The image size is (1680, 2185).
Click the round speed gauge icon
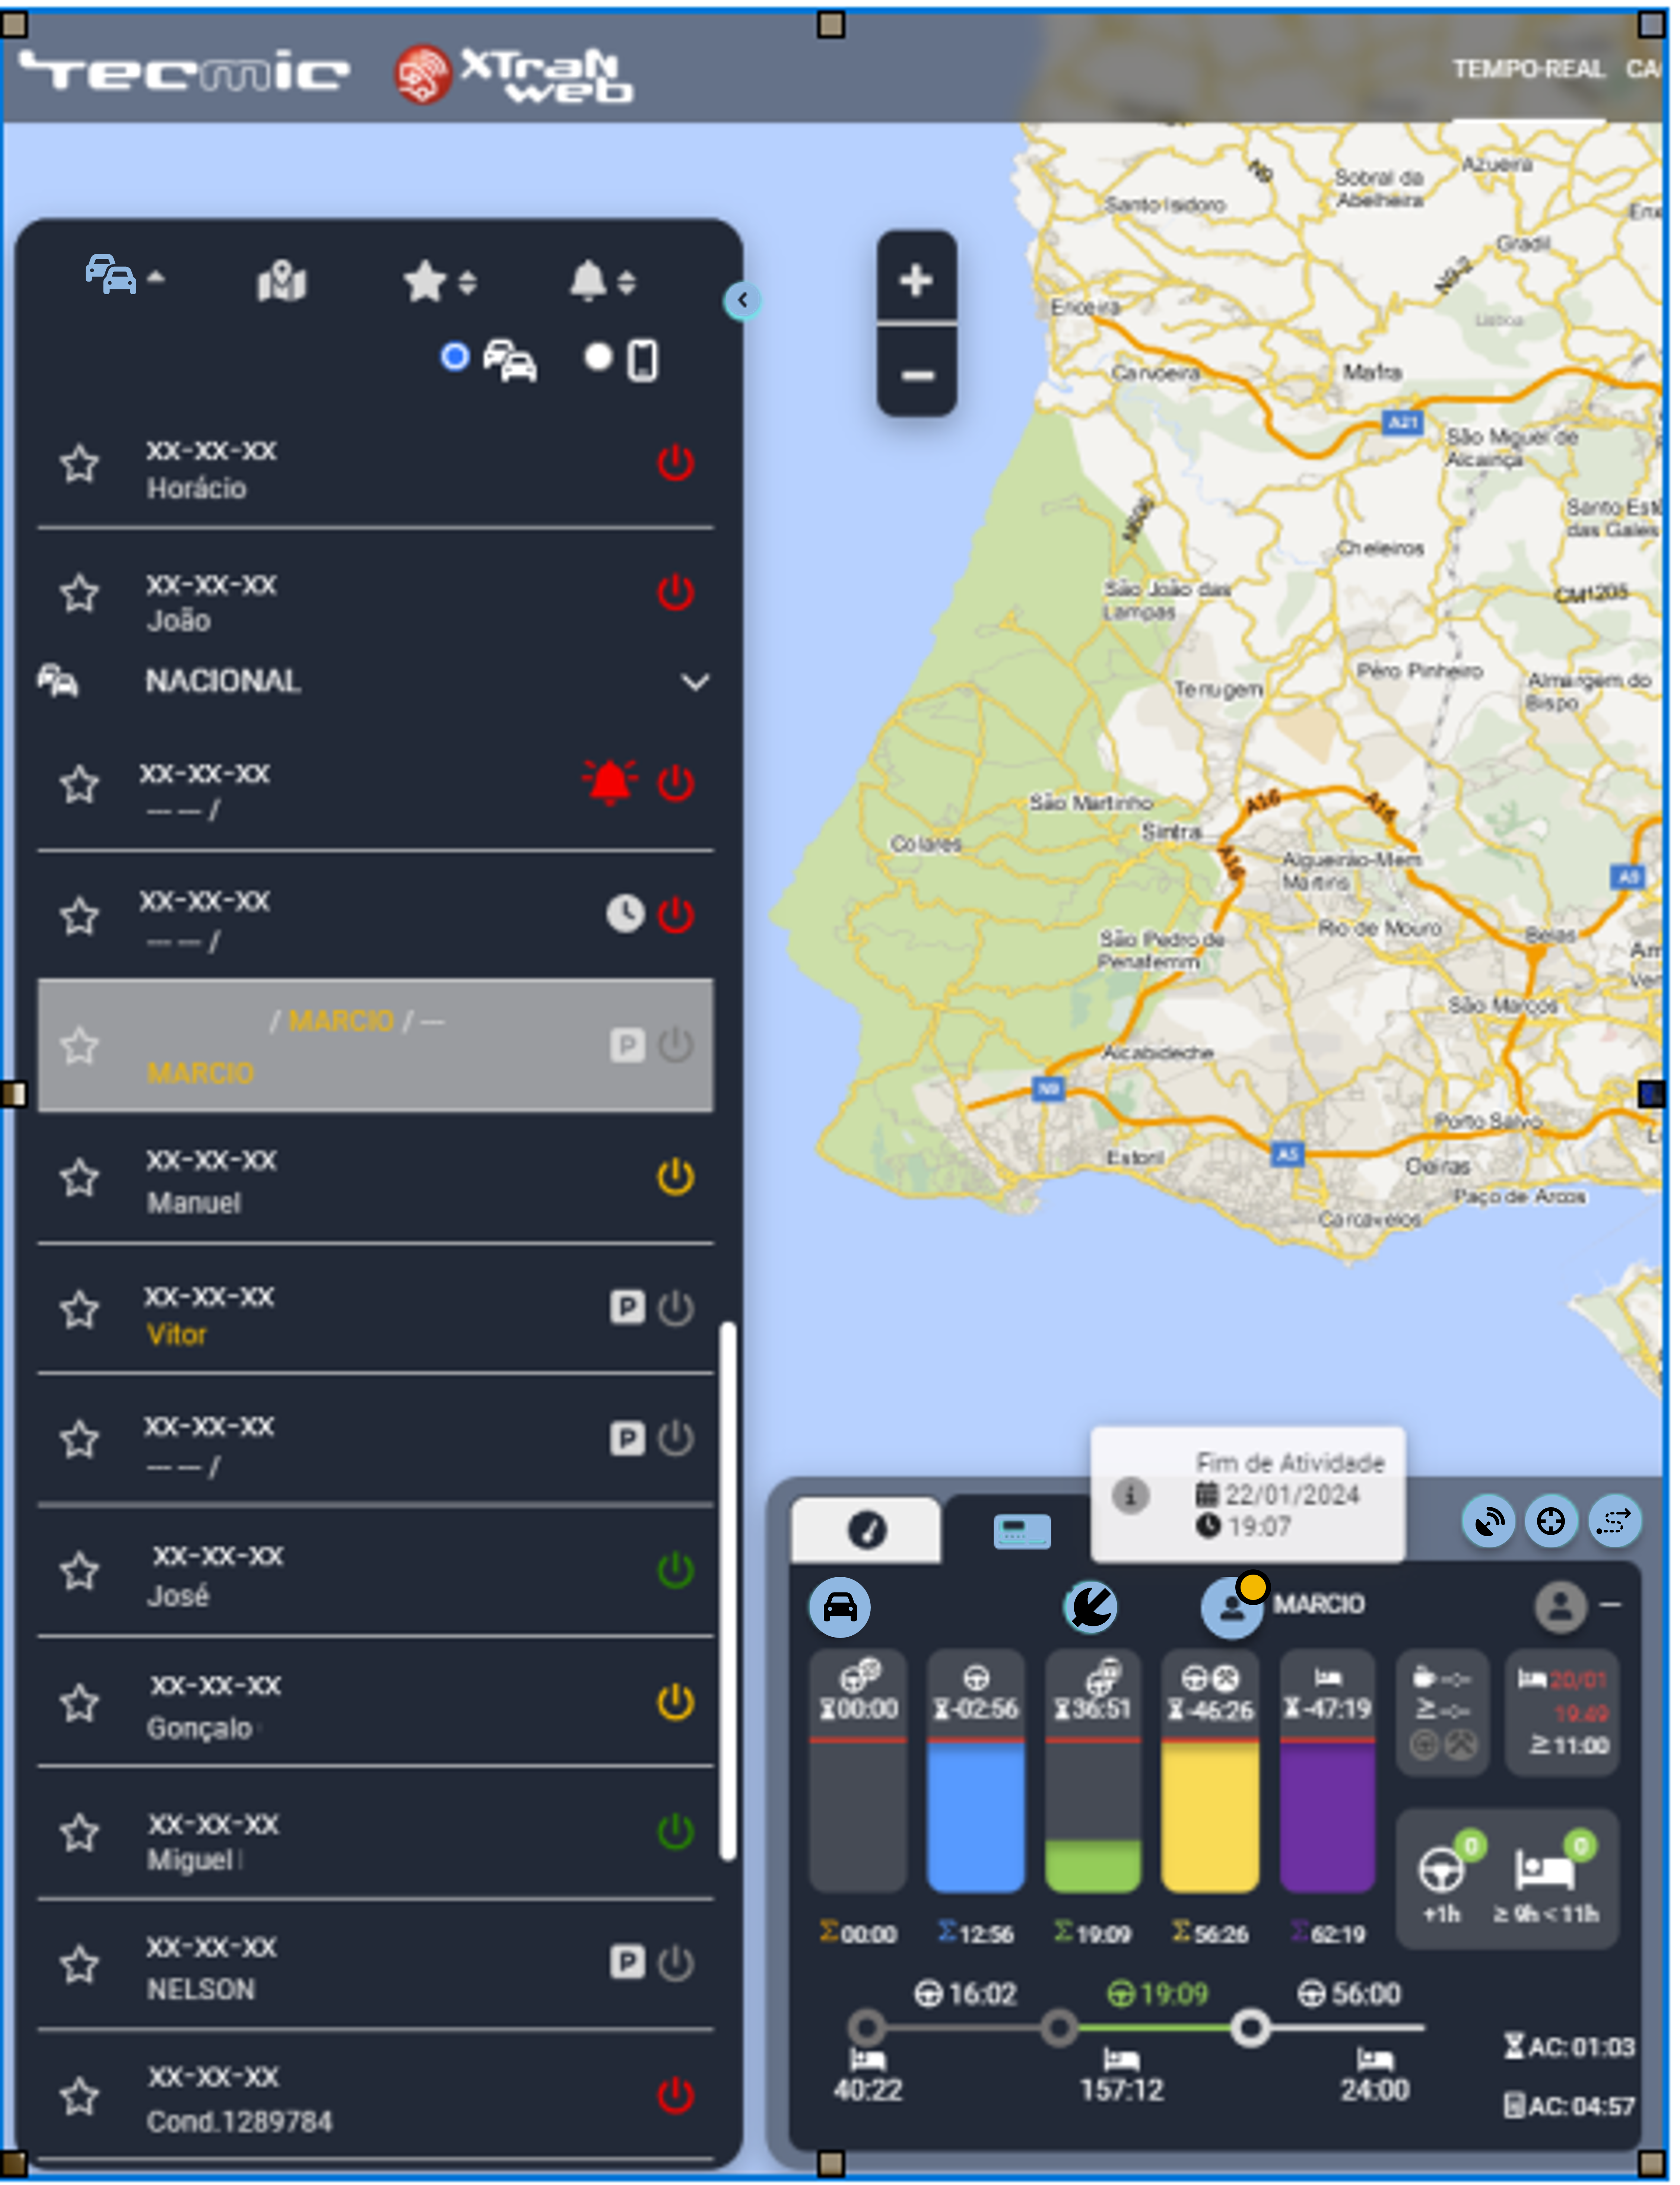click(1090, 1607)
